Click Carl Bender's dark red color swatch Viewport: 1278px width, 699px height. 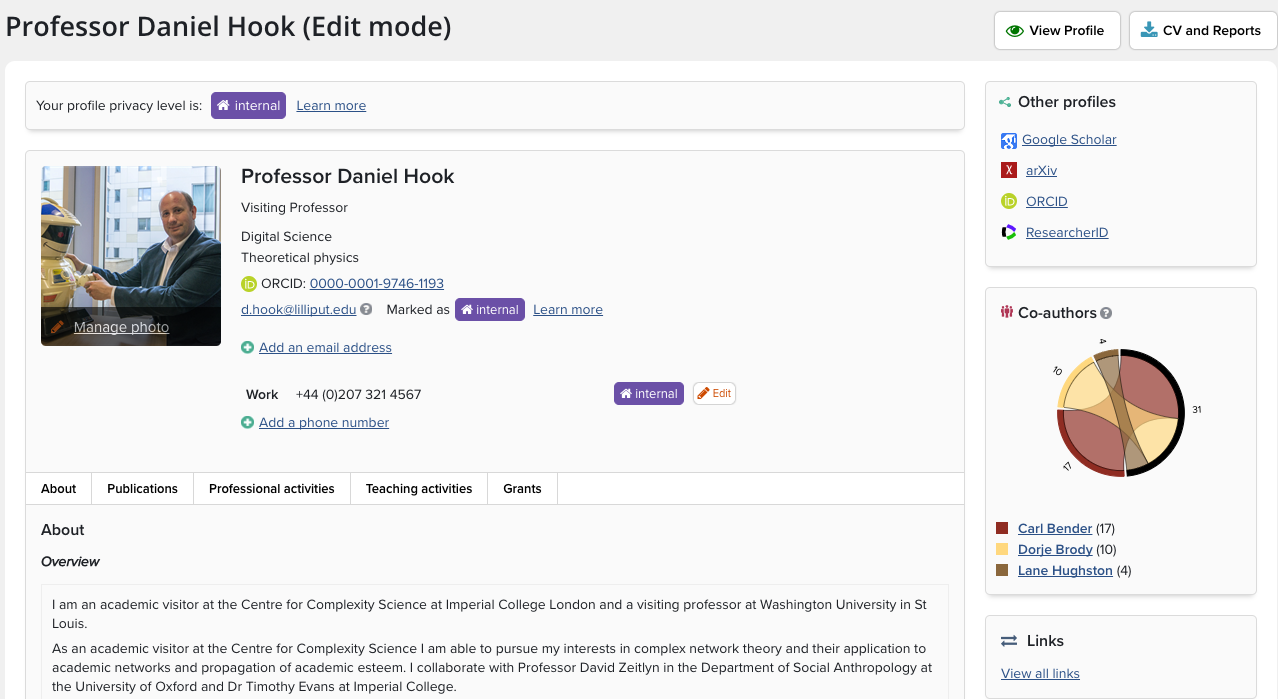pos(1002,528)
